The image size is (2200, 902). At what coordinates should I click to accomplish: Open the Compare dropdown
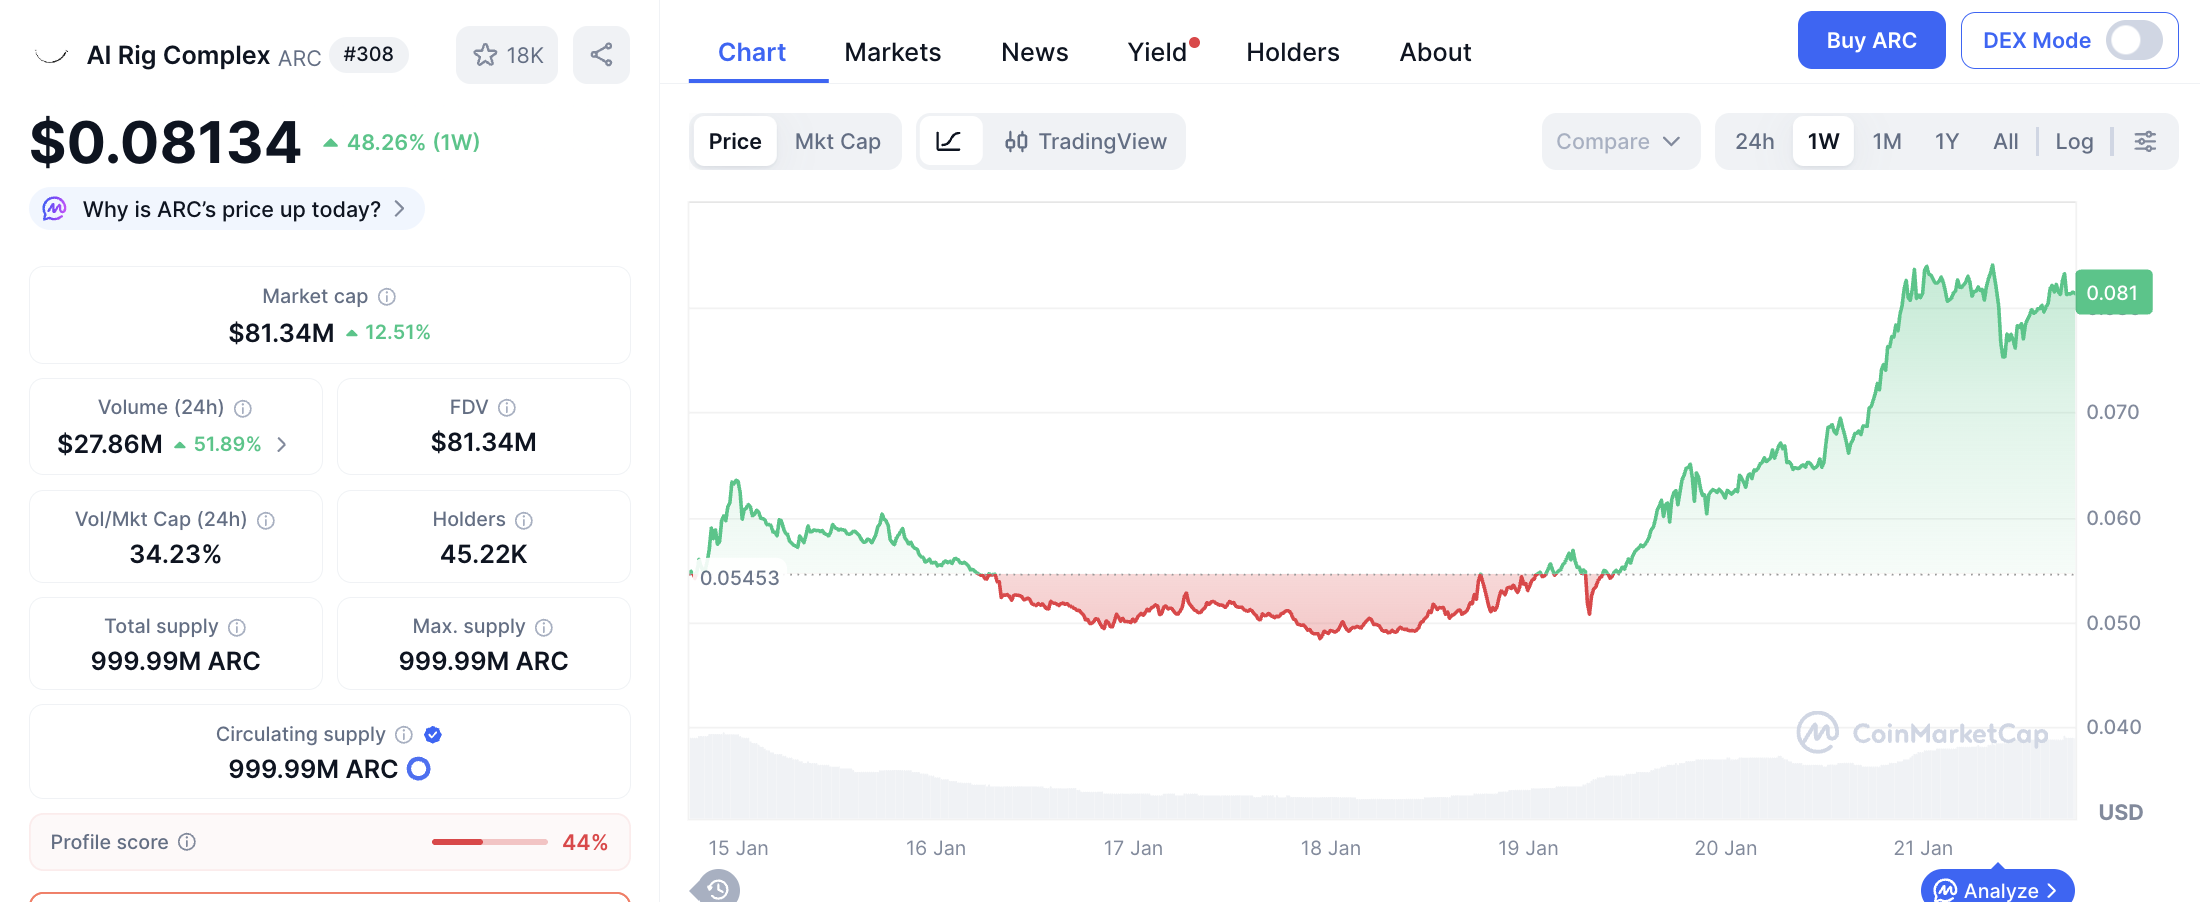1618,142
